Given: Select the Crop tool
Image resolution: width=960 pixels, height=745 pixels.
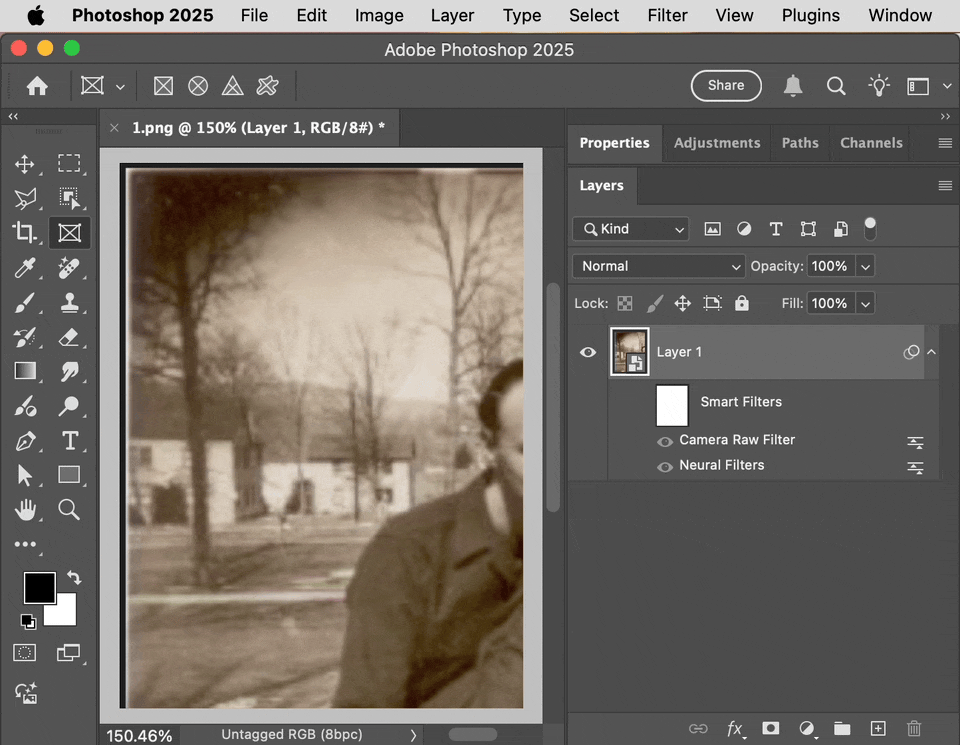Looking at the screenshot, I should [24, 233].
